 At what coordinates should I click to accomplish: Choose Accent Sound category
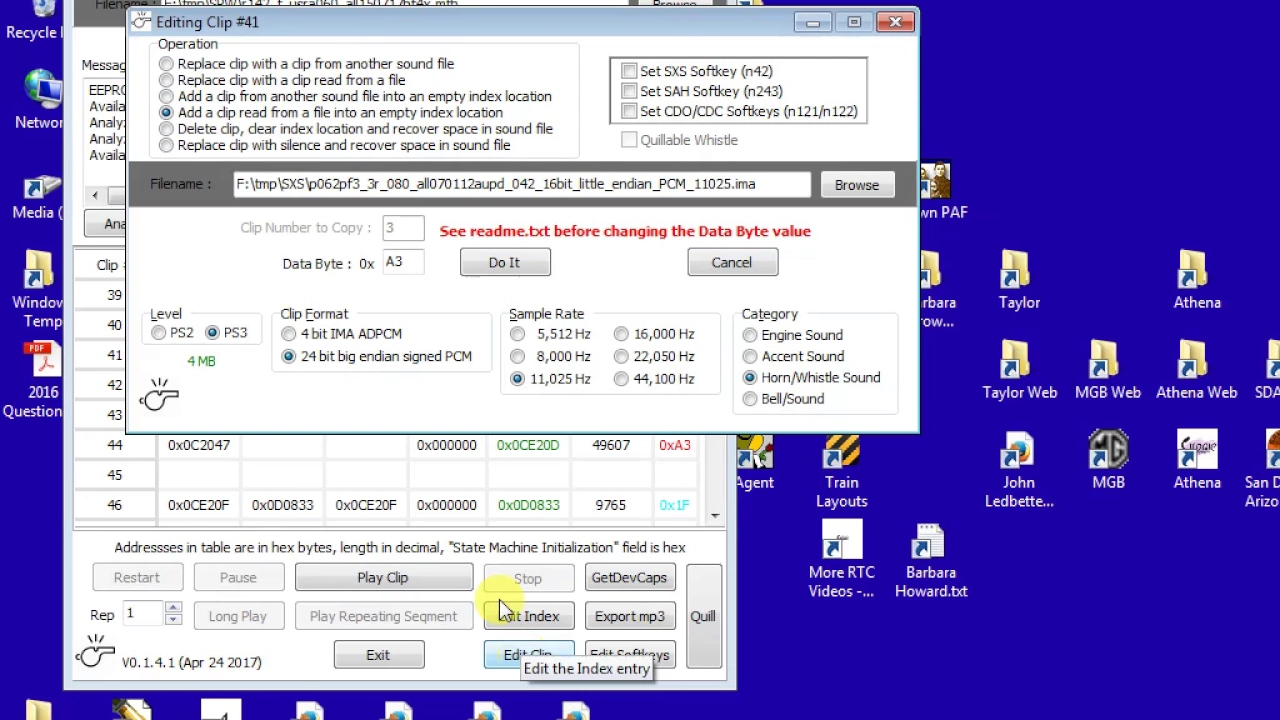(x=750, y=356)
